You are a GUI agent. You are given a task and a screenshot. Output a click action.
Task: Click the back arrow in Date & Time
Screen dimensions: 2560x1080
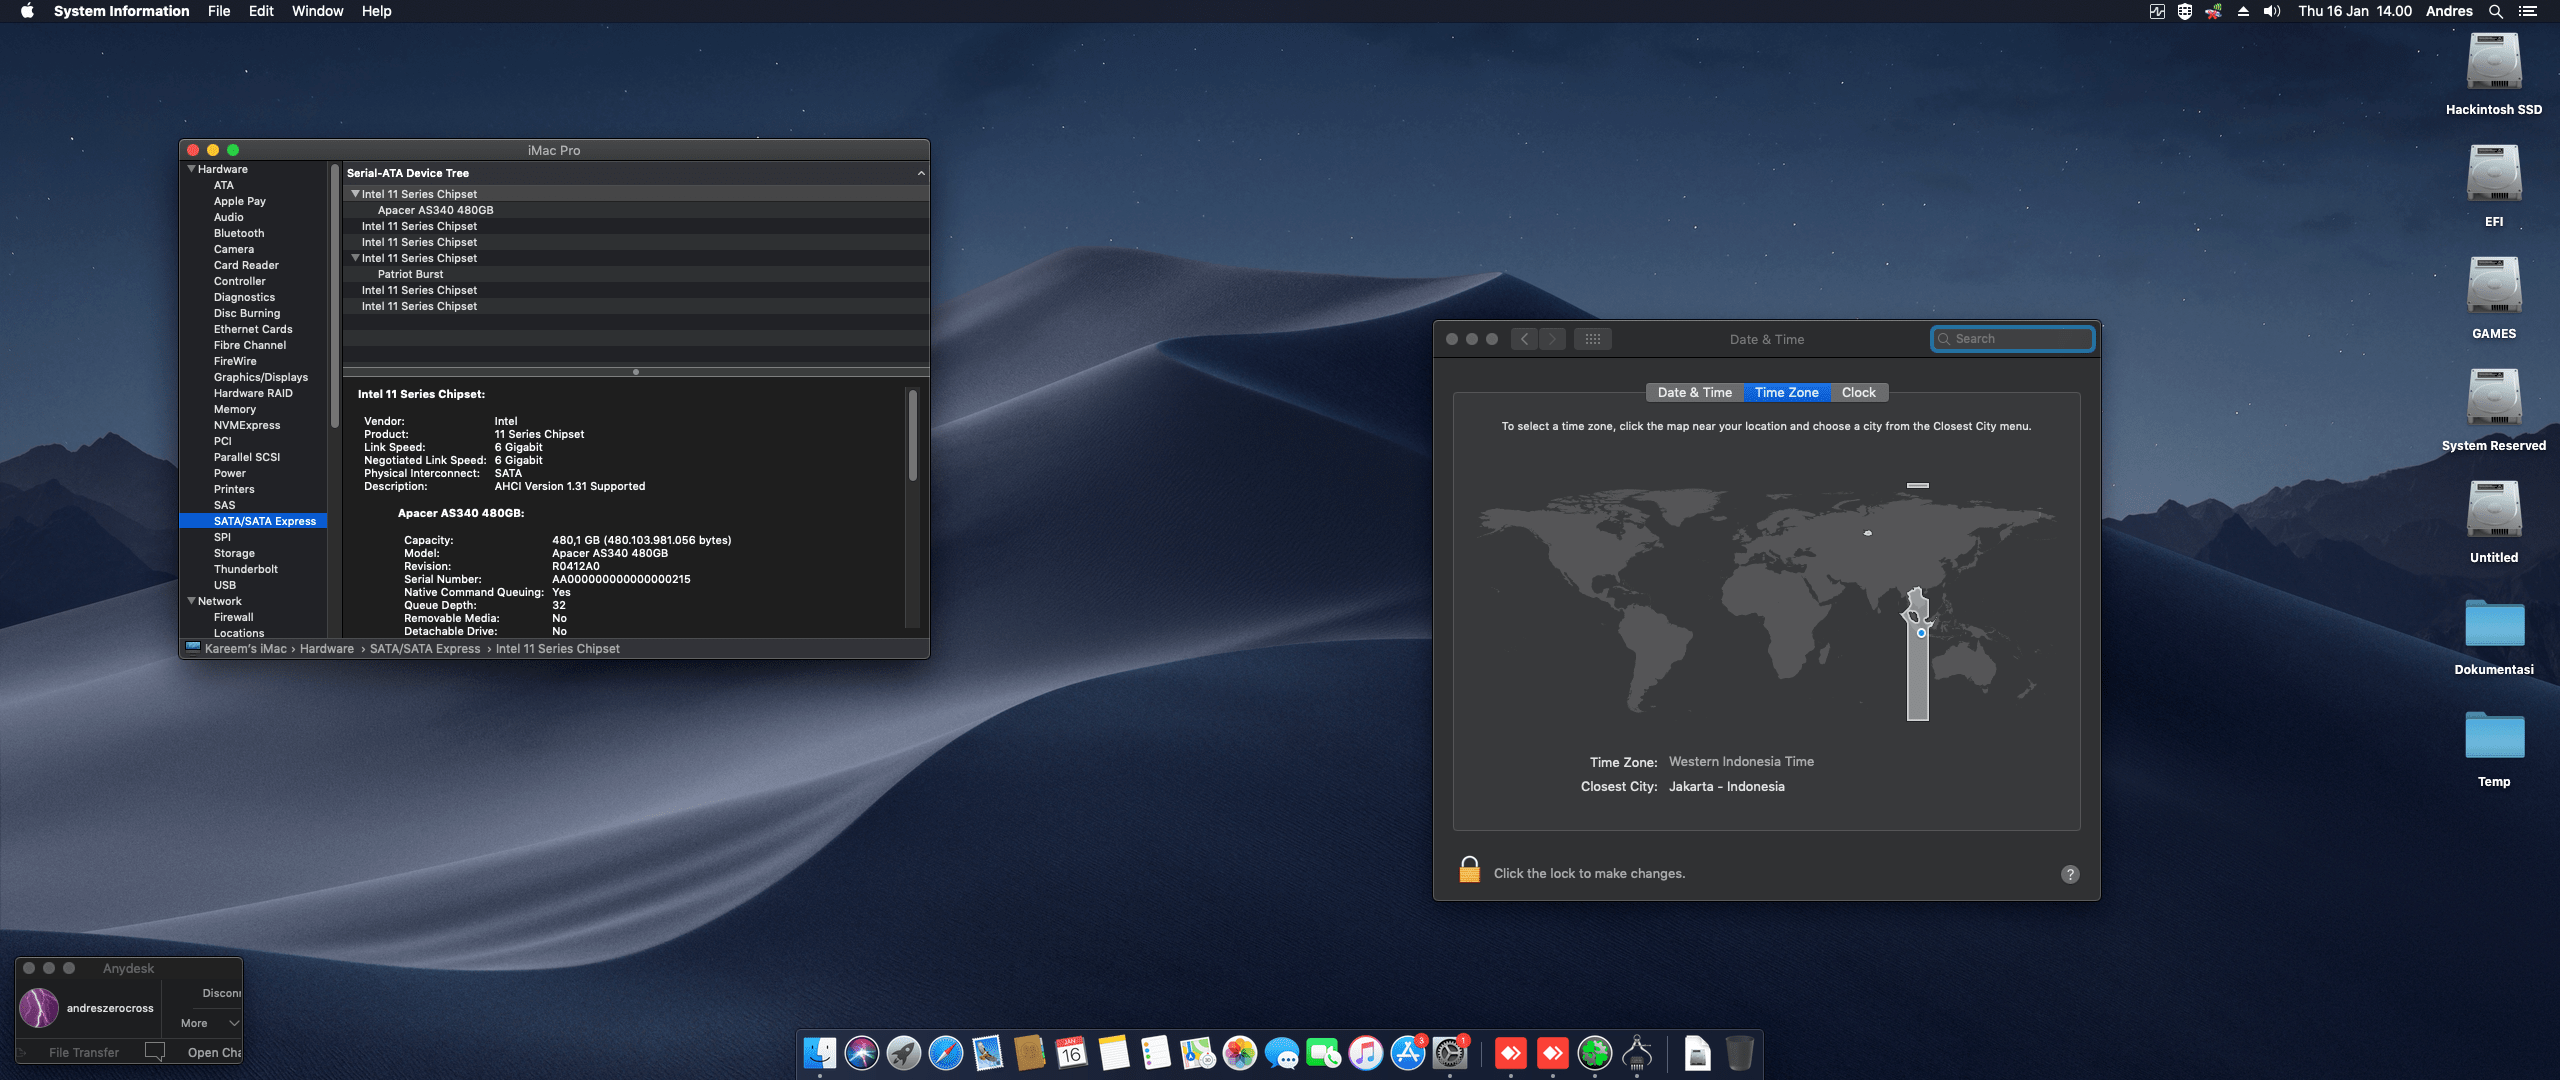[x=1524, y=339]
